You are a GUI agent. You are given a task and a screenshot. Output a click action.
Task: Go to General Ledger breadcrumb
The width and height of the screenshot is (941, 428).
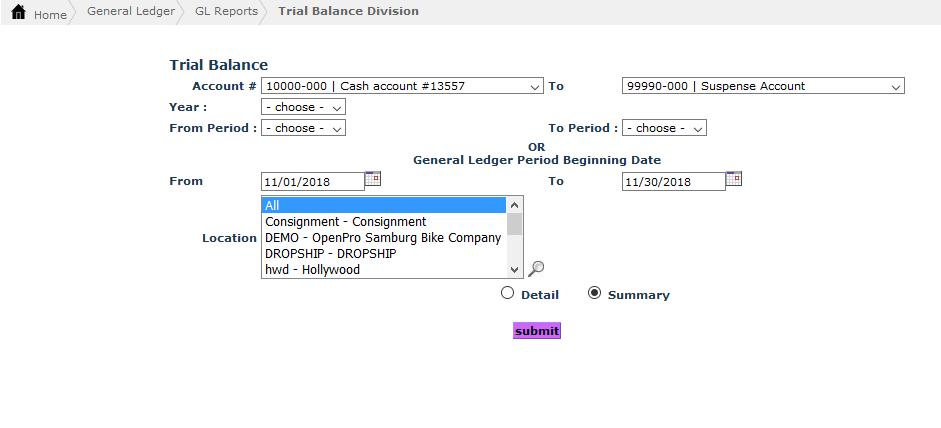point(130,12)
